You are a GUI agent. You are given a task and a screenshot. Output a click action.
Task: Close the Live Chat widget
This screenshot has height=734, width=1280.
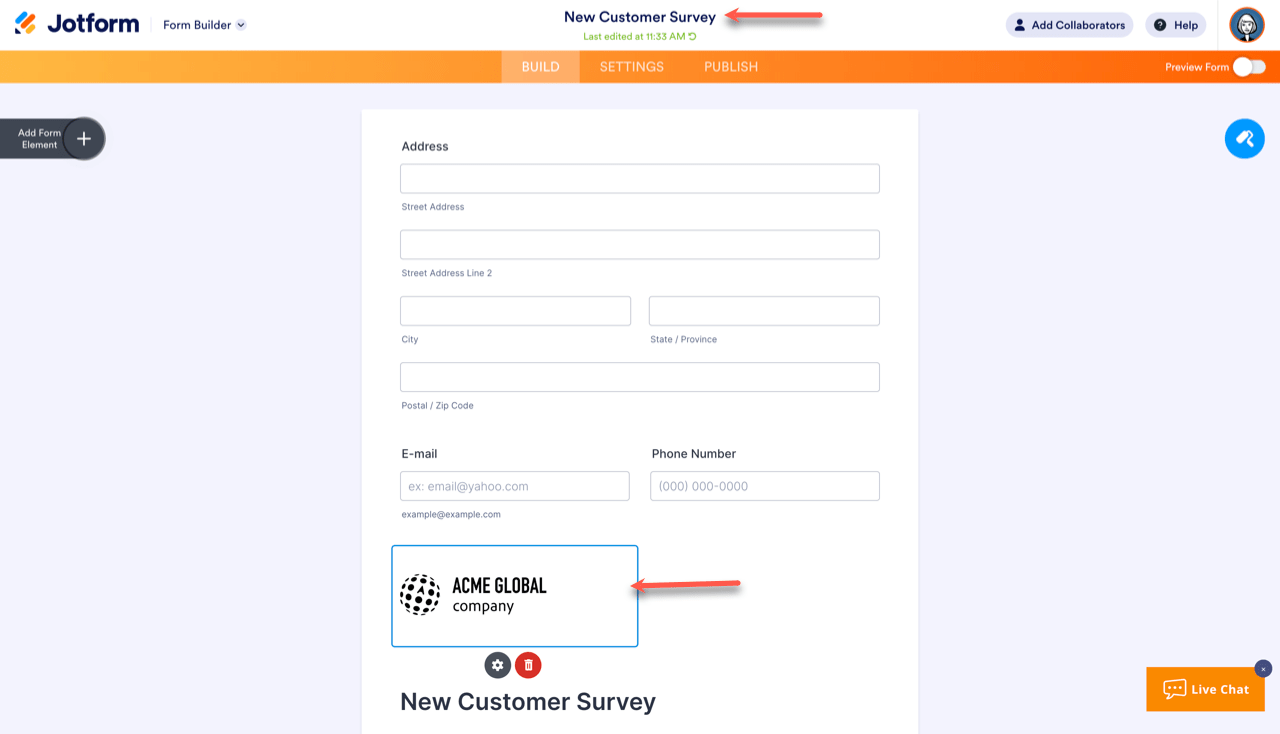click(1263, 669)
